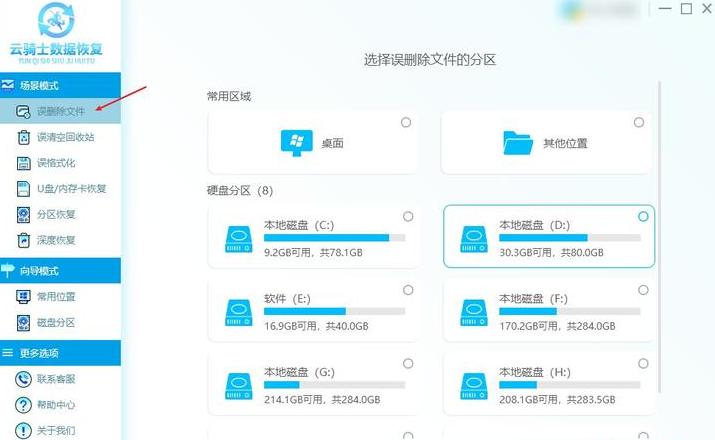
Task: Select the 本地磁盘 (D:) radio button
Action: pyautogui.click(x=643, y=216)
